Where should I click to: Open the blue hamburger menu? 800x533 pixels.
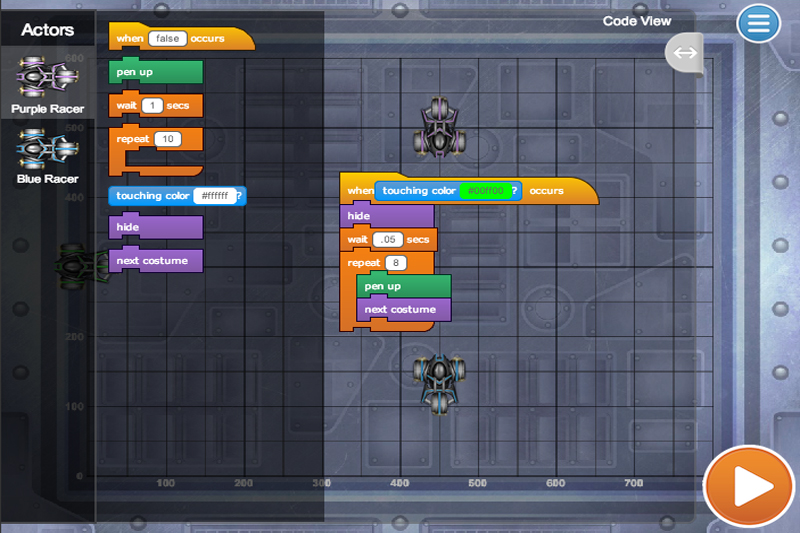tap(758, 23)
